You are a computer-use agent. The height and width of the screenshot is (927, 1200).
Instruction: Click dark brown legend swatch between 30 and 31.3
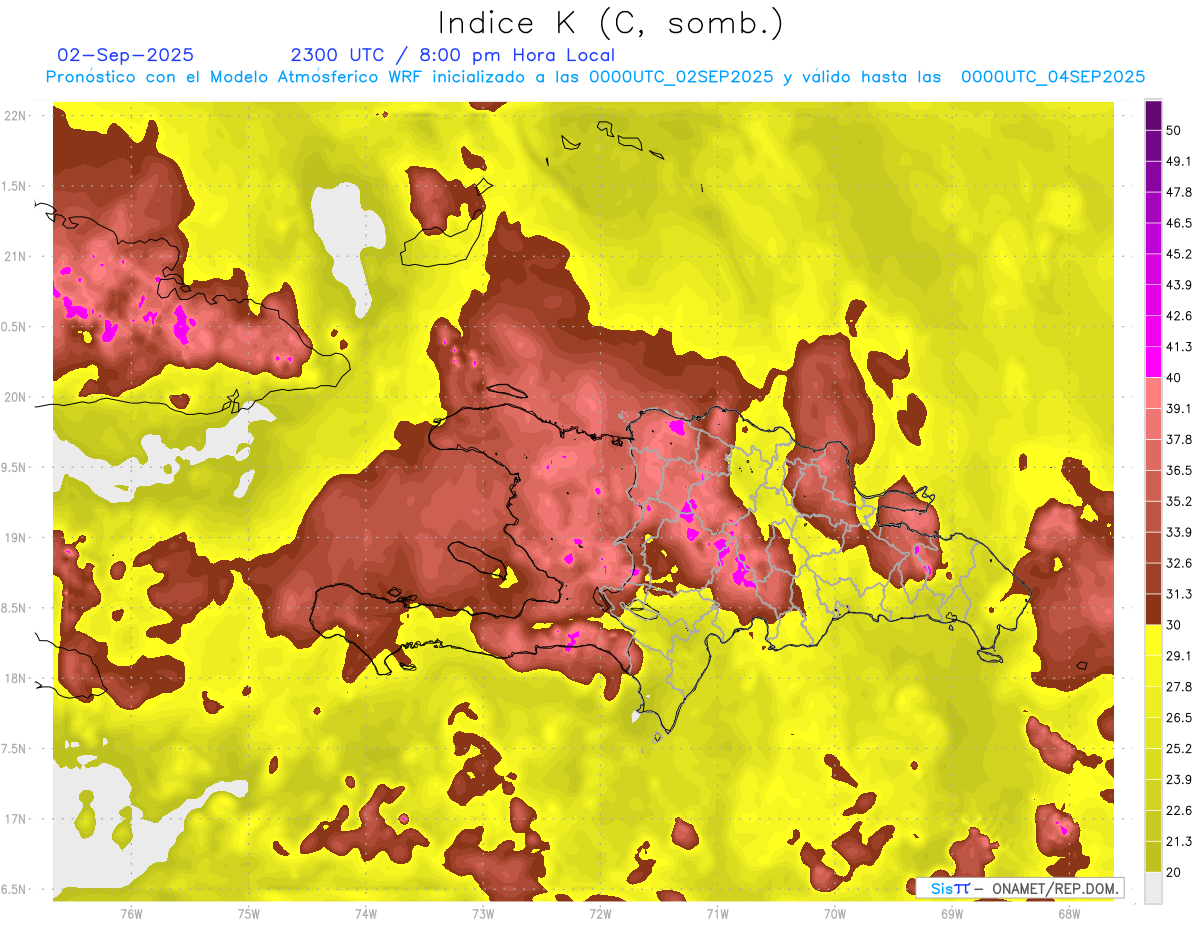click(x=1153, y=609)
